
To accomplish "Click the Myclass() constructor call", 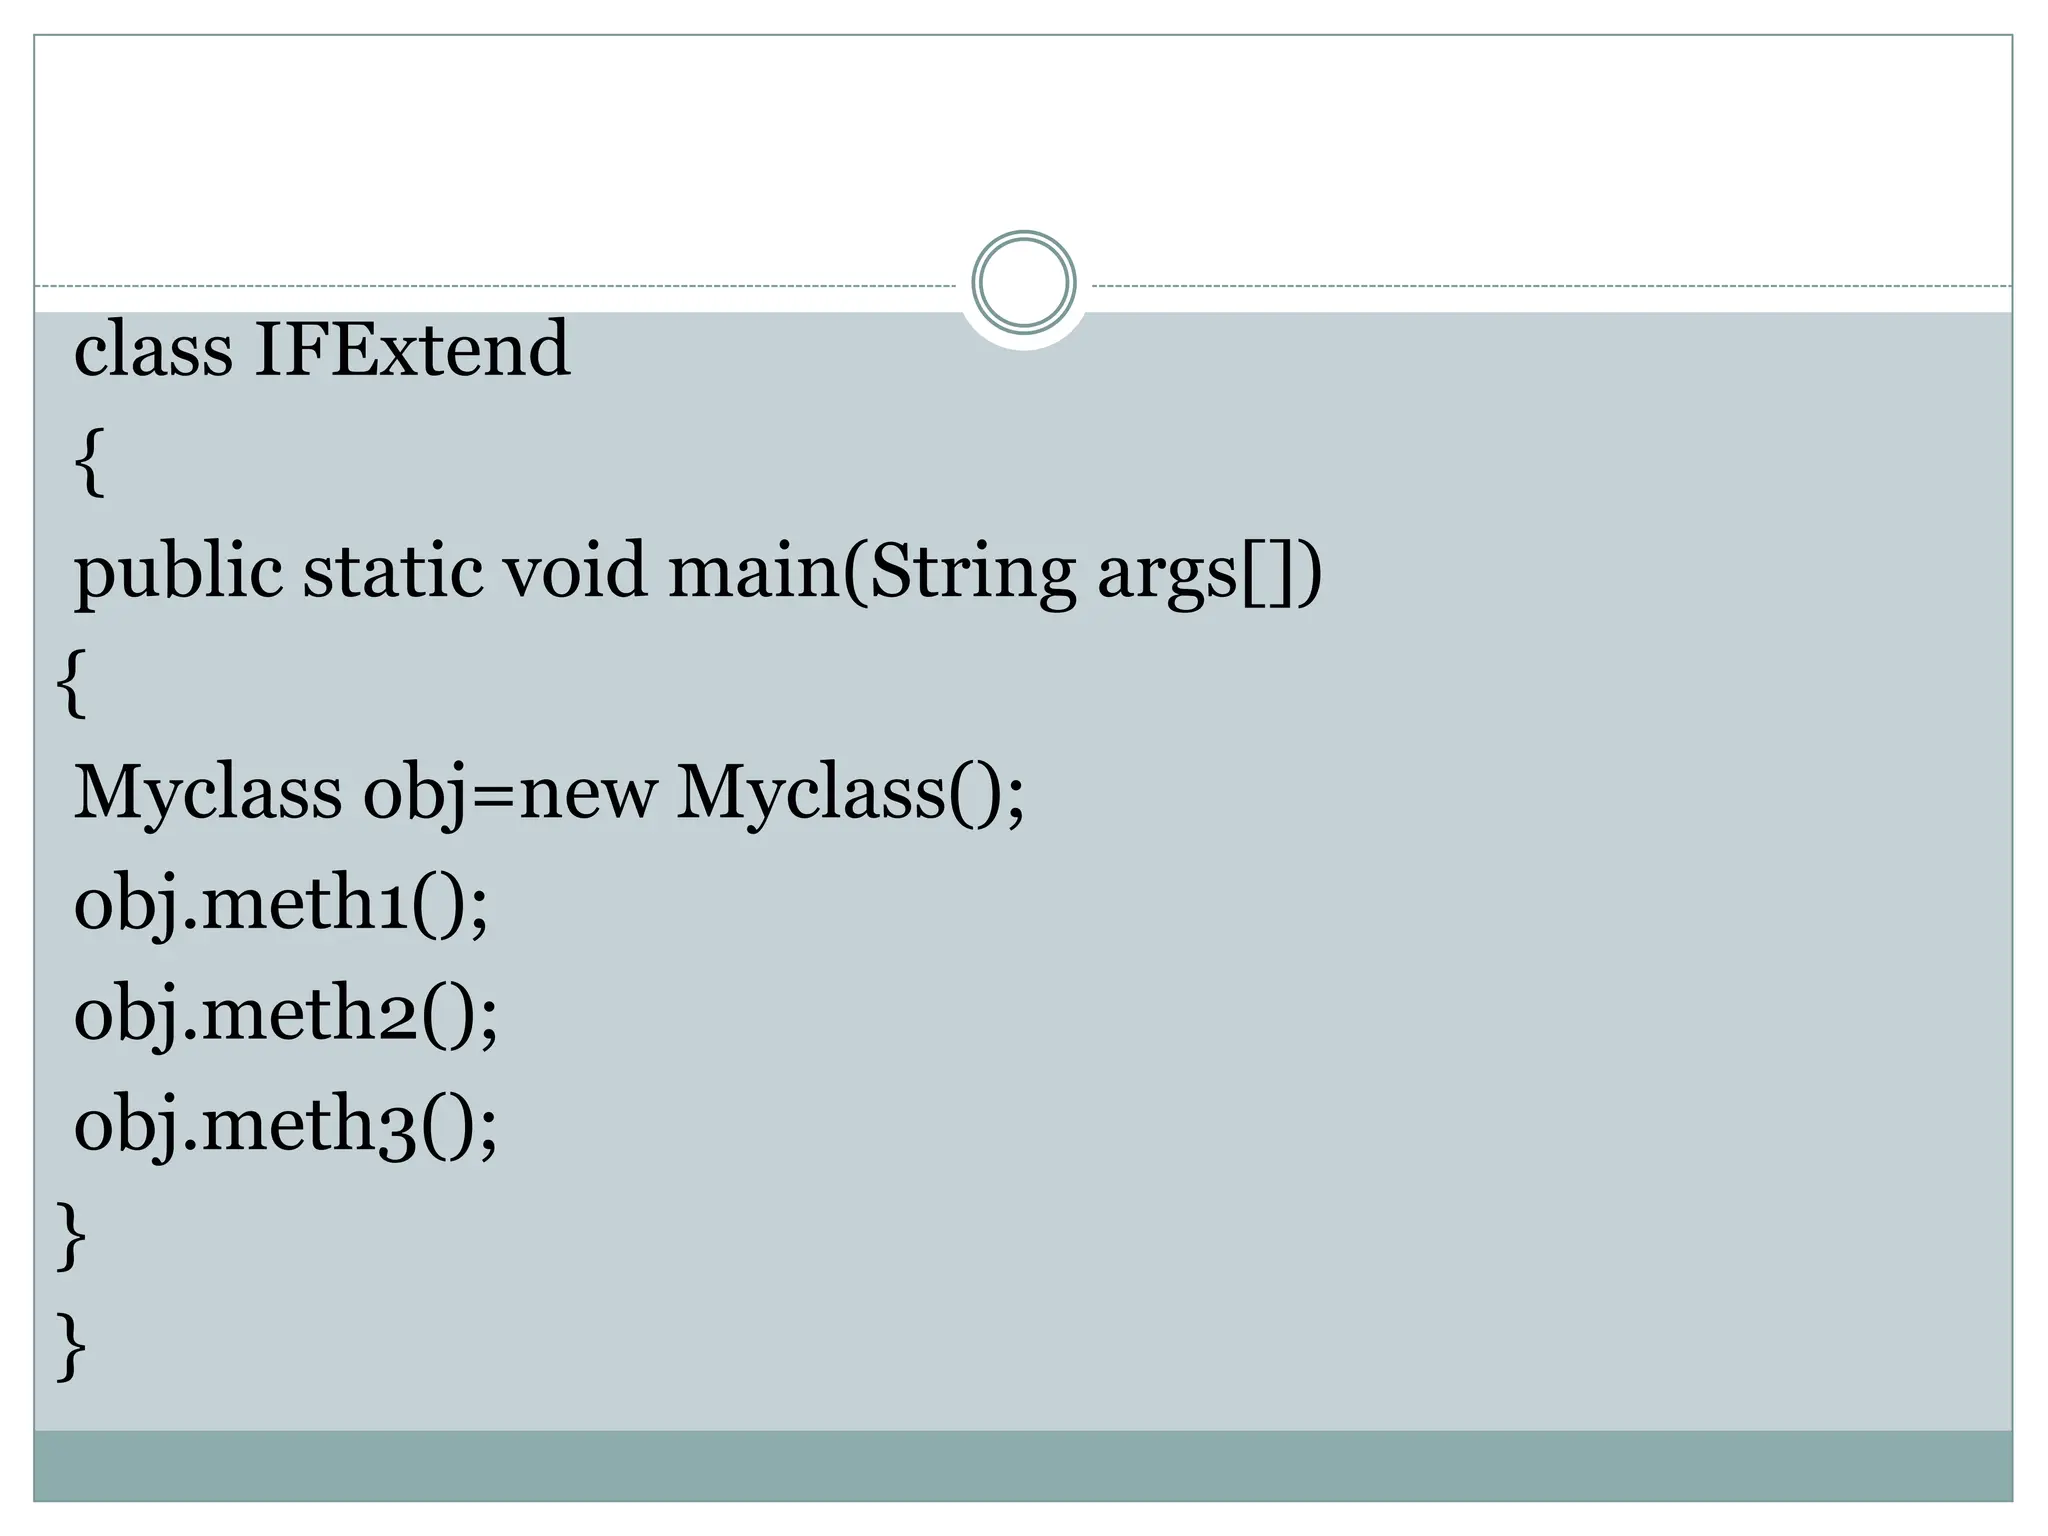I will [x=850, y=793].
